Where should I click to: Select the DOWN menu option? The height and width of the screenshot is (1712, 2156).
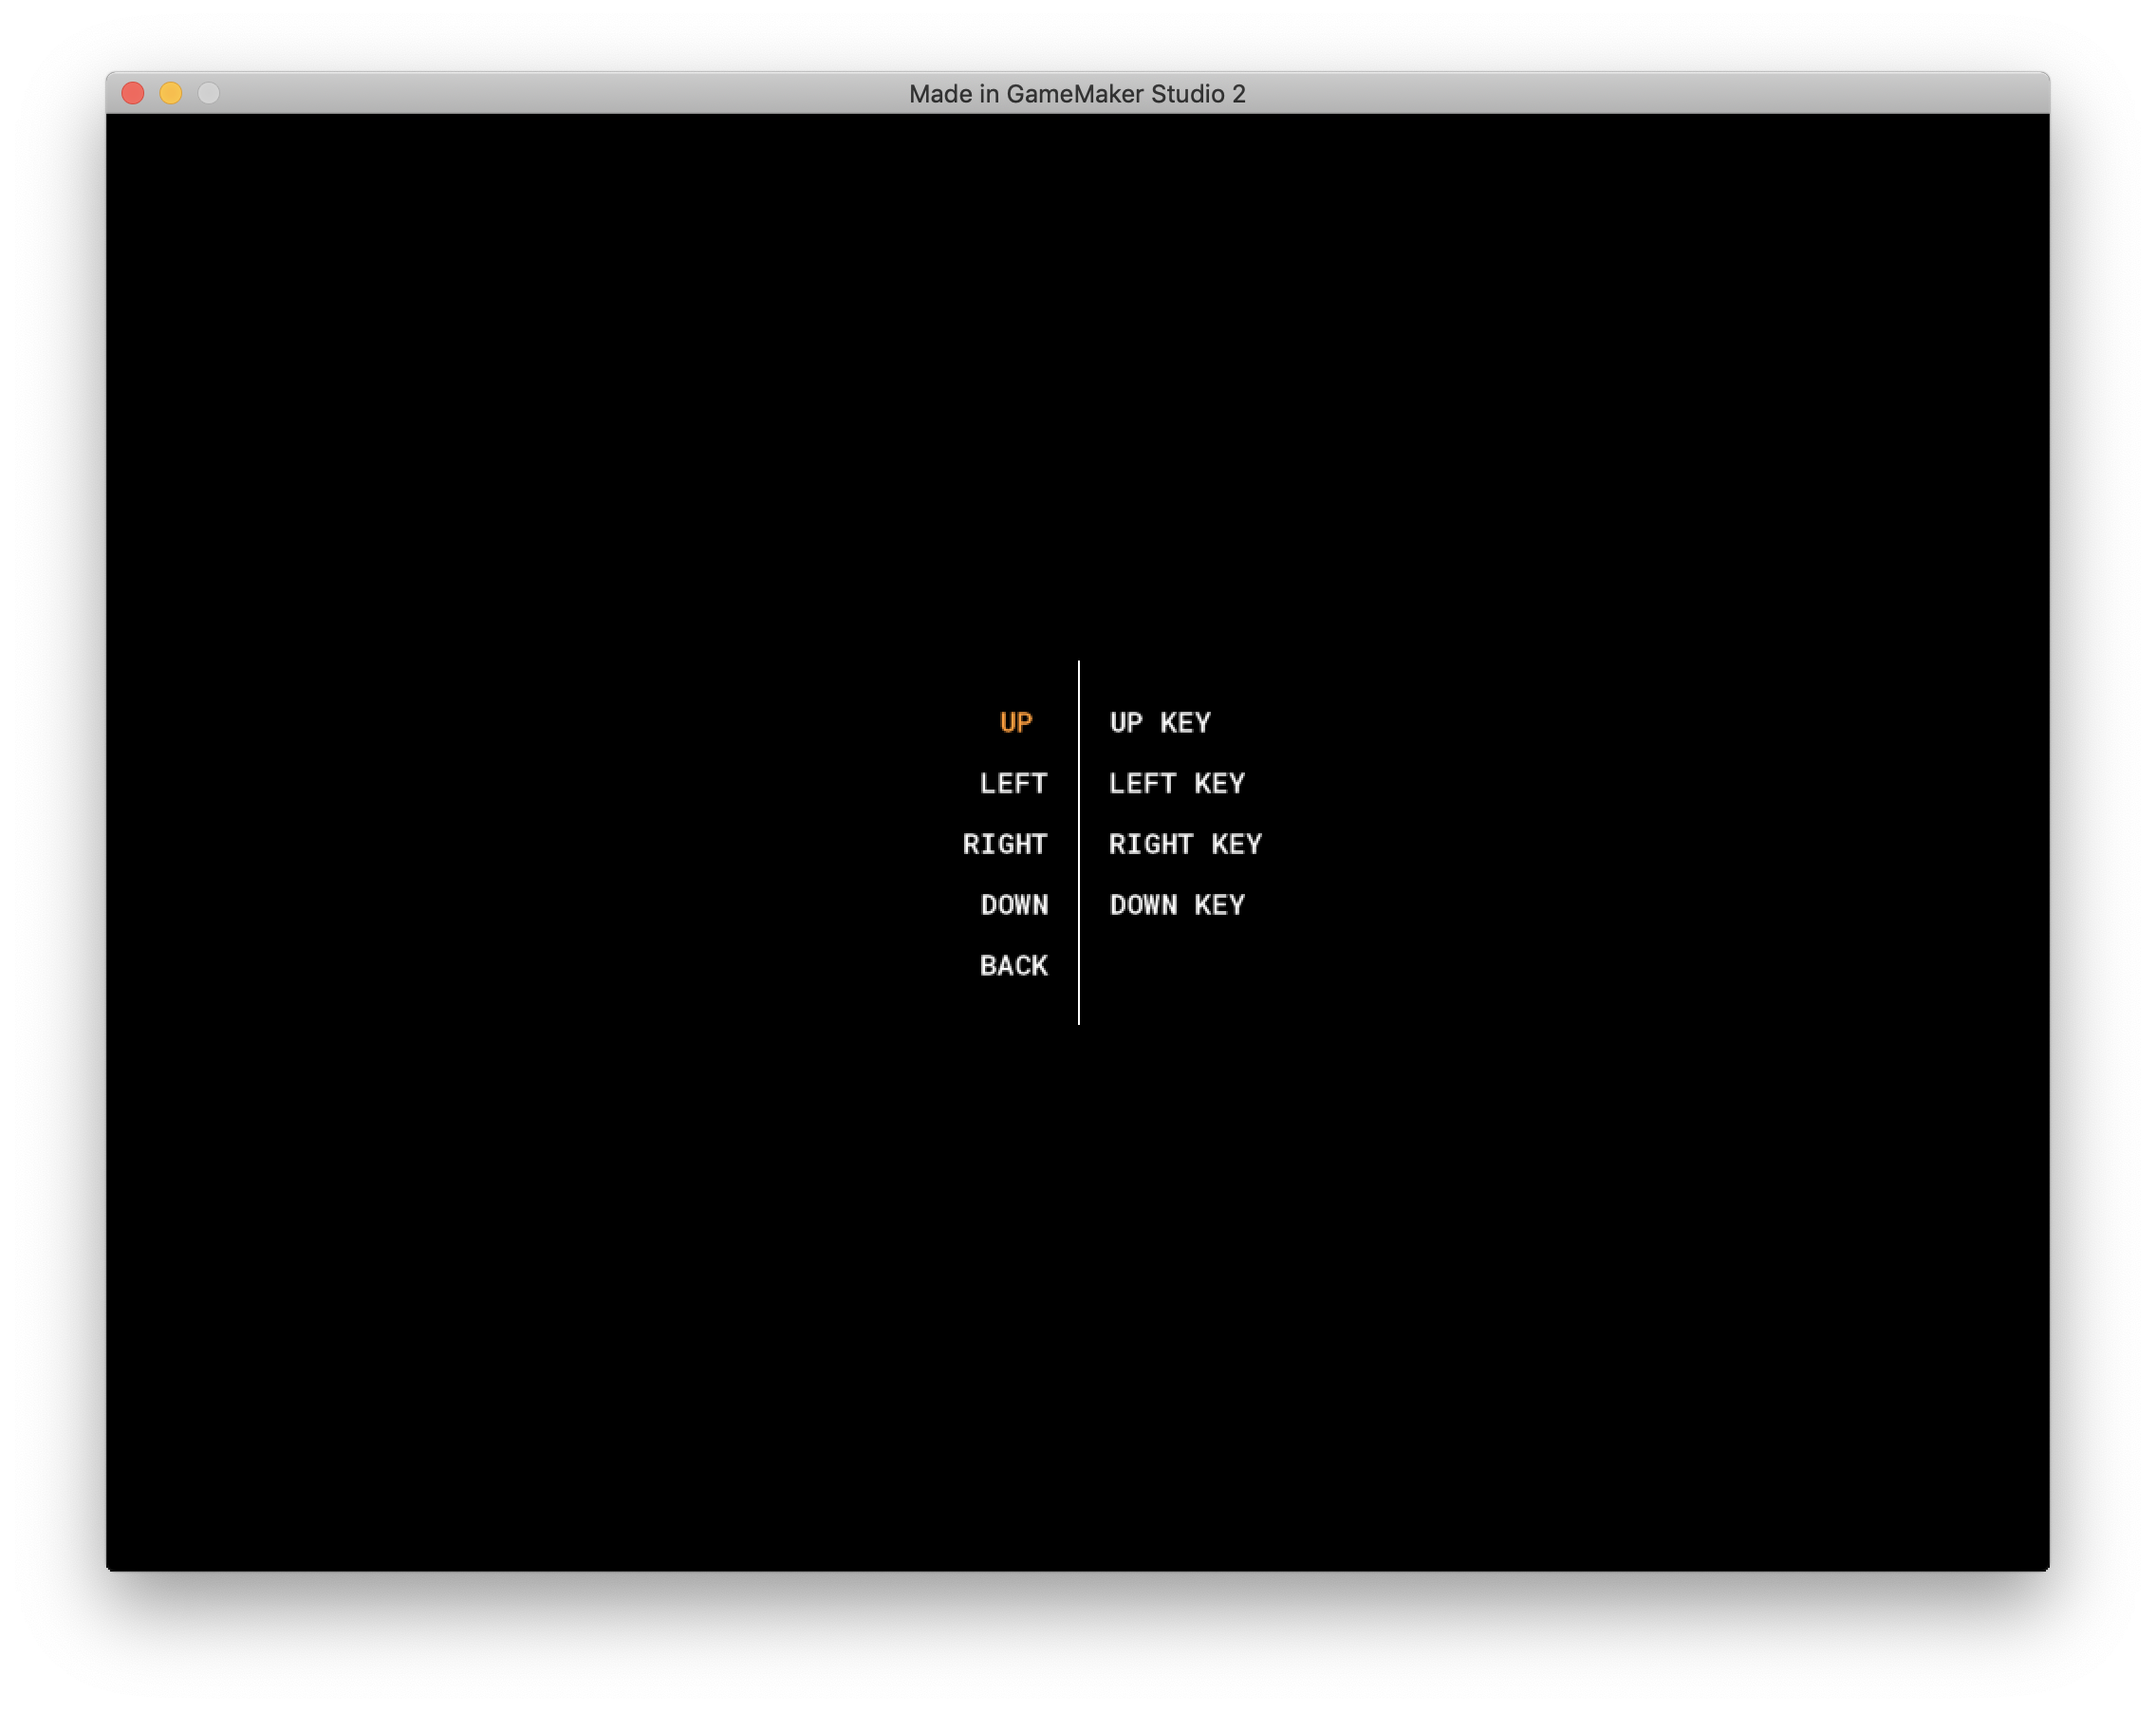(x=1013, y=905)
